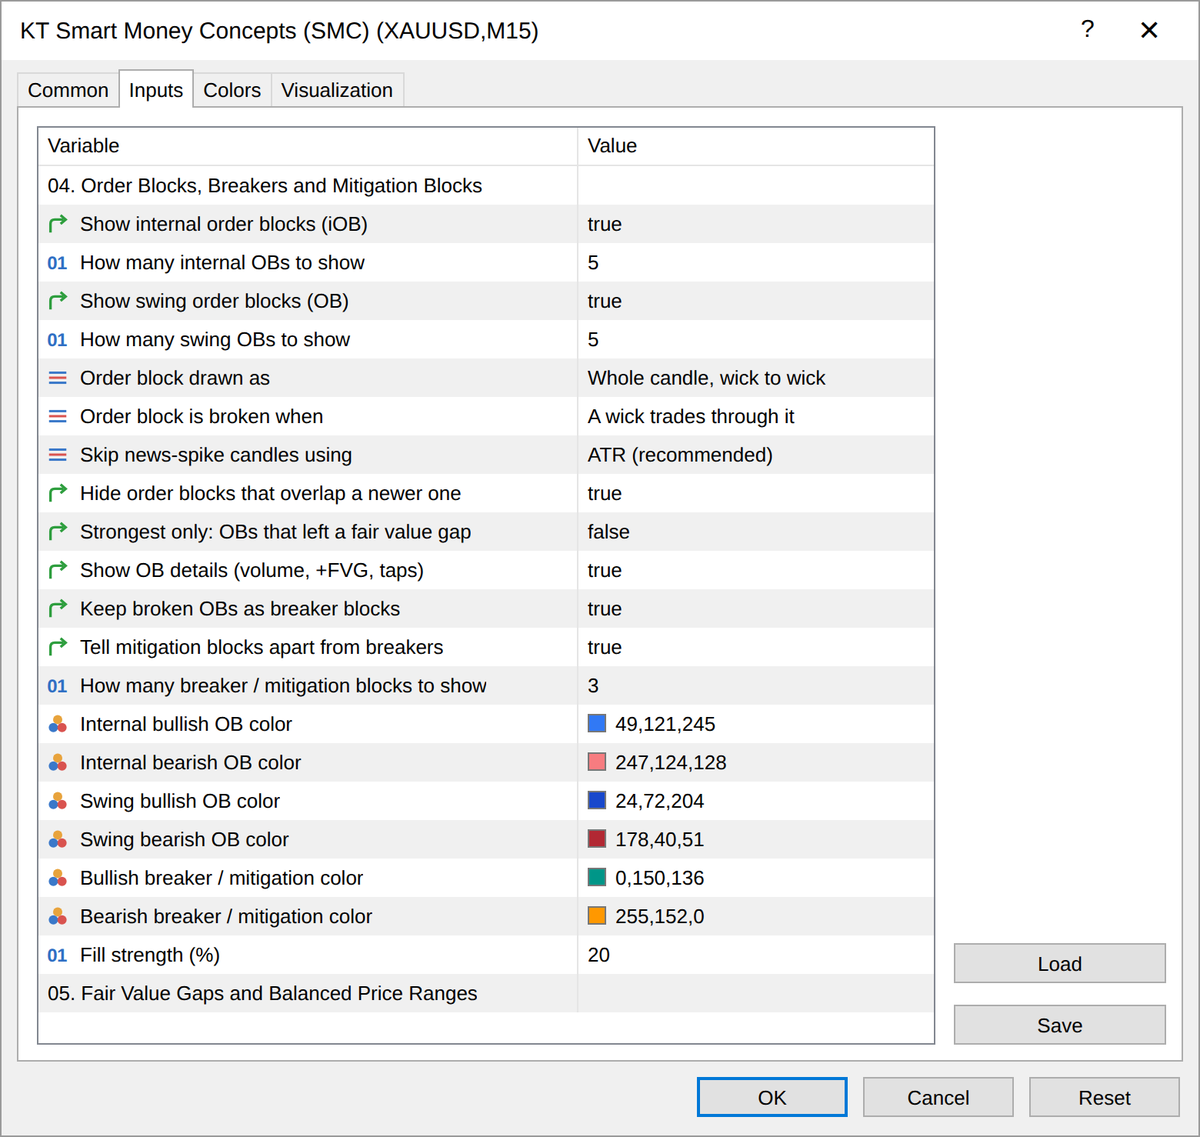
Task: Edit the value 5 for internal OBs to show
Action: [756, 263]
